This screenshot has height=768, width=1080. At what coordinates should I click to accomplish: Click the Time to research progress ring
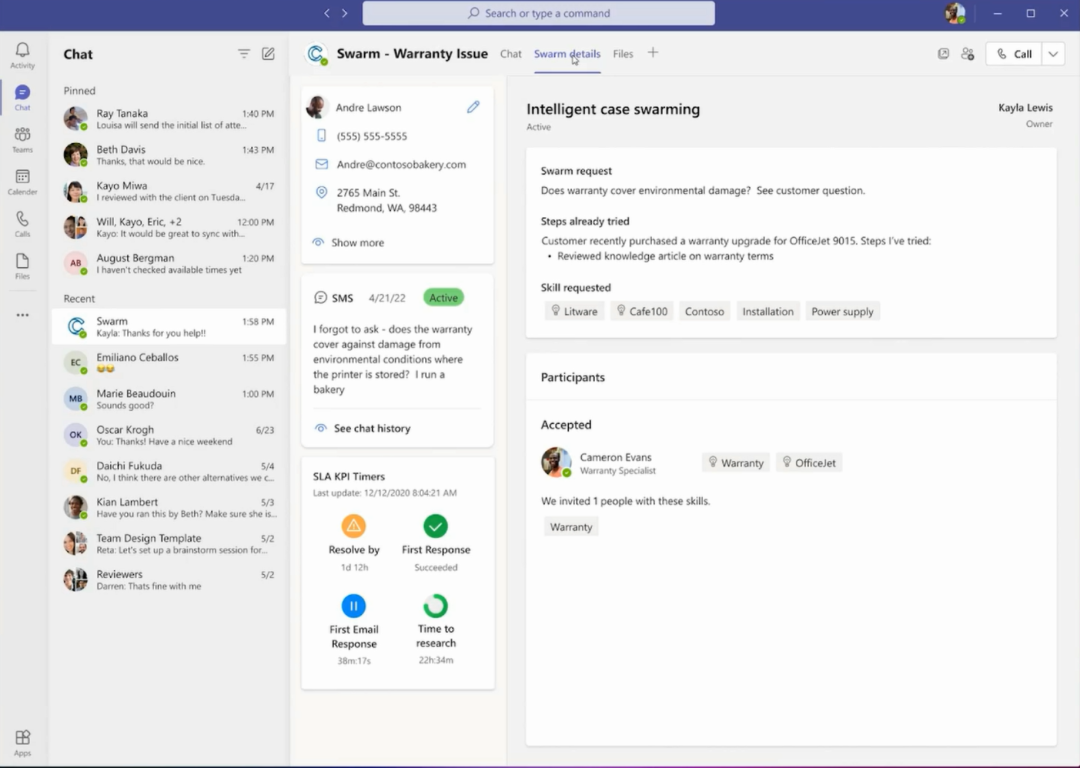pos(435,606)
